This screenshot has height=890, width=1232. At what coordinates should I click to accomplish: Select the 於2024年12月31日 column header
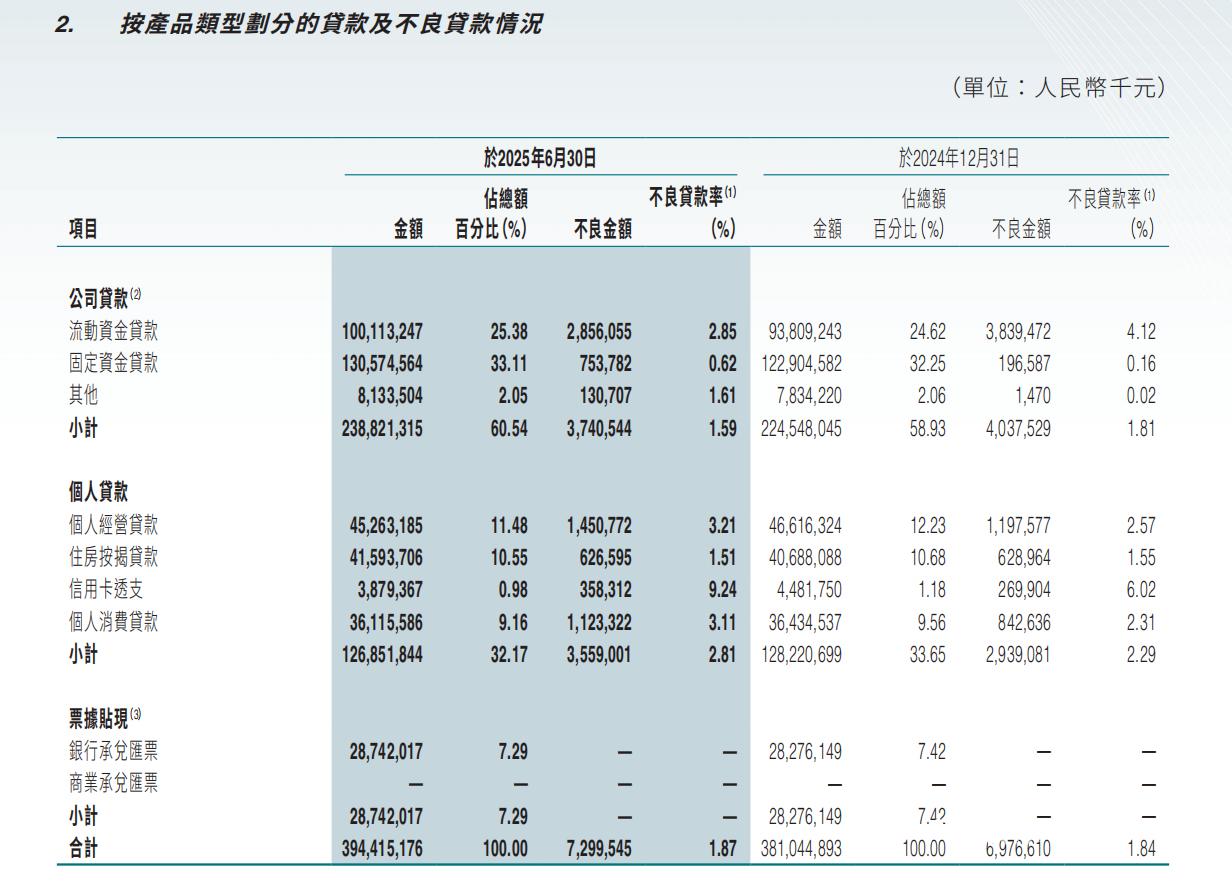tap(958, 157)
